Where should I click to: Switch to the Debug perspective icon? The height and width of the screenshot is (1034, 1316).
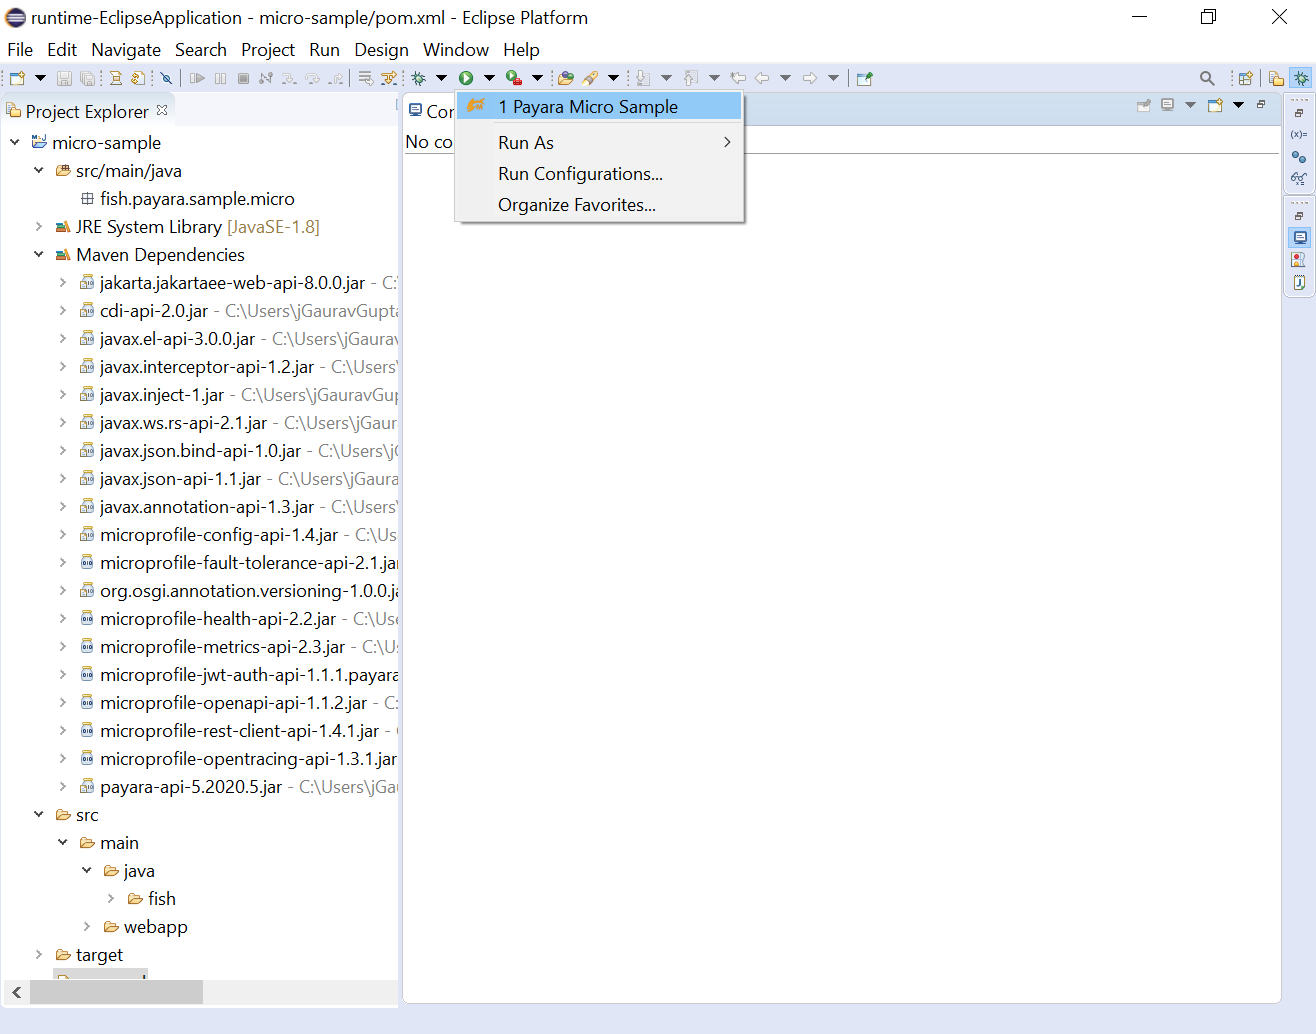1301,78
